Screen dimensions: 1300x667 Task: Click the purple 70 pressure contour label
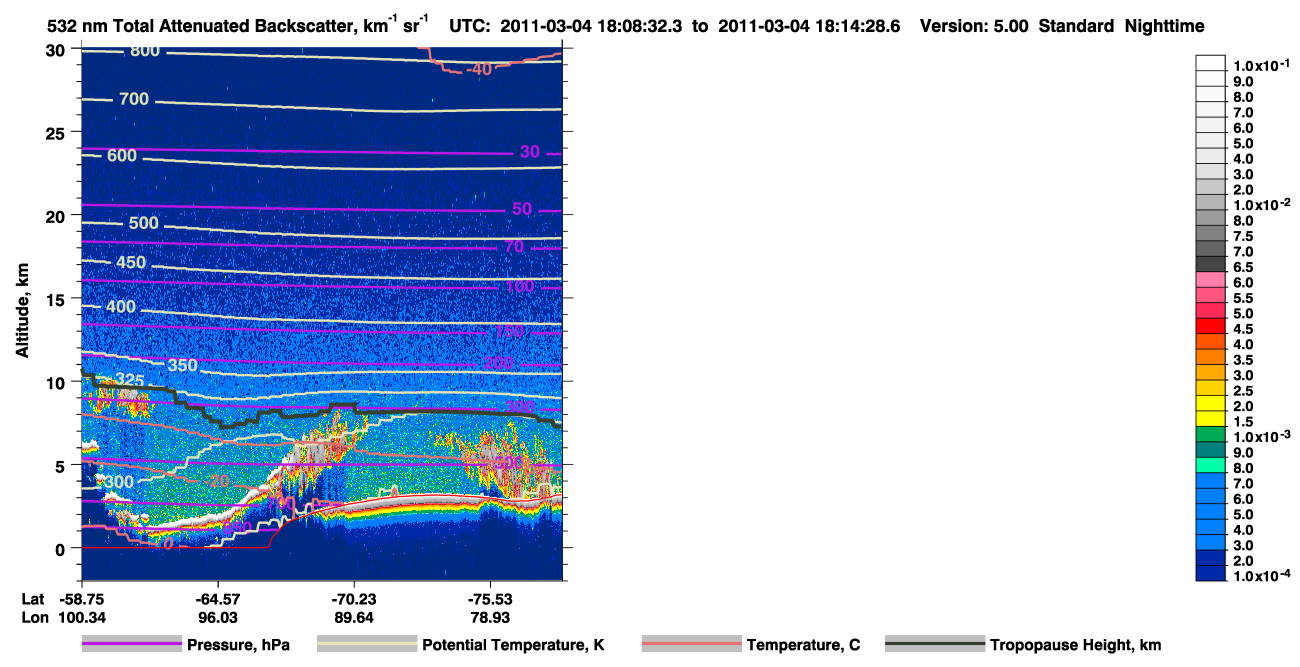pyautogui.click(x=514, y=246)
